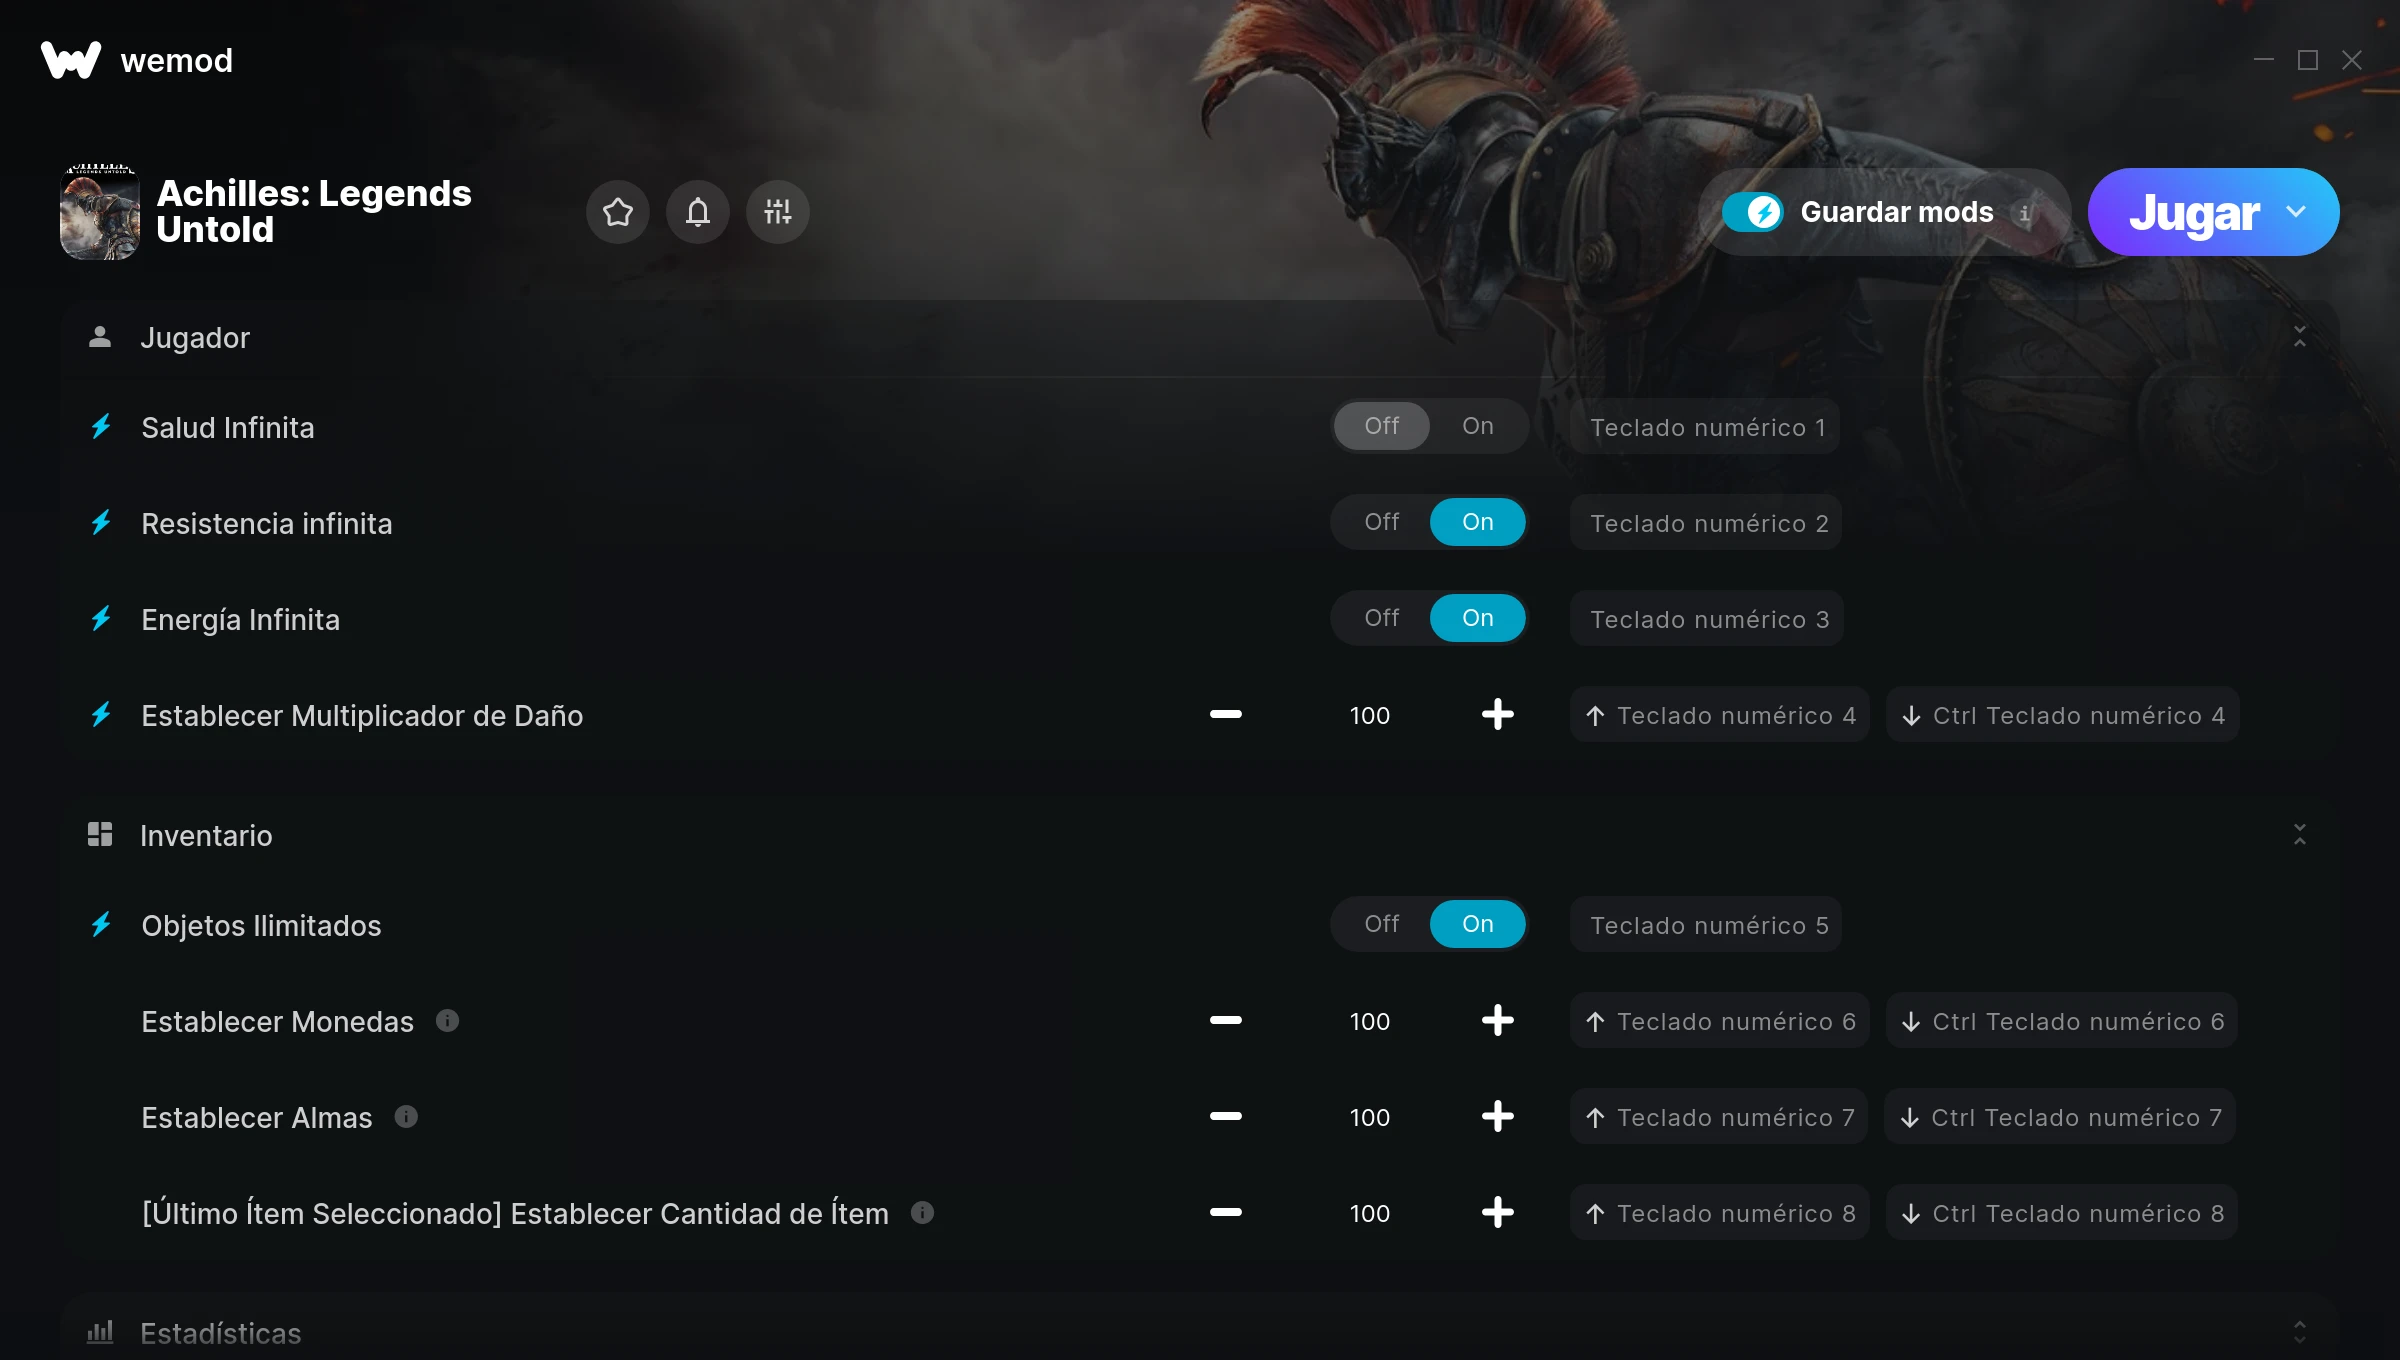Favorite the game with the star icon

click(618, 212)
